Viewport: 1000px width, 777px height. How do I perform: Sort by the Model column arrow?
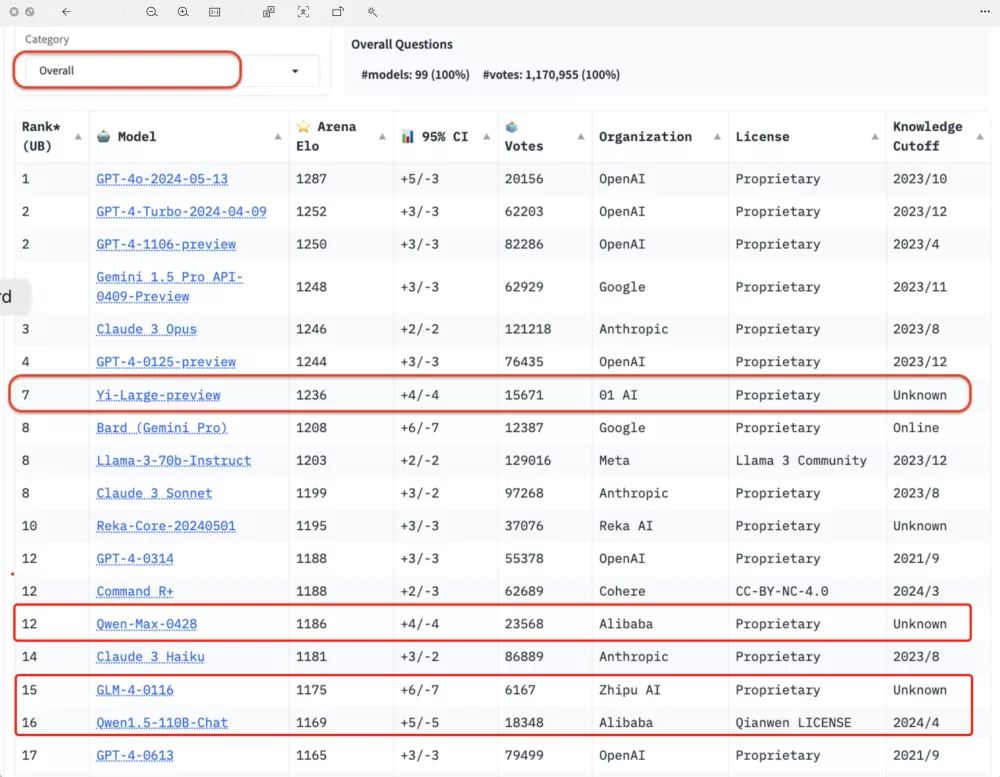[278, 137]
